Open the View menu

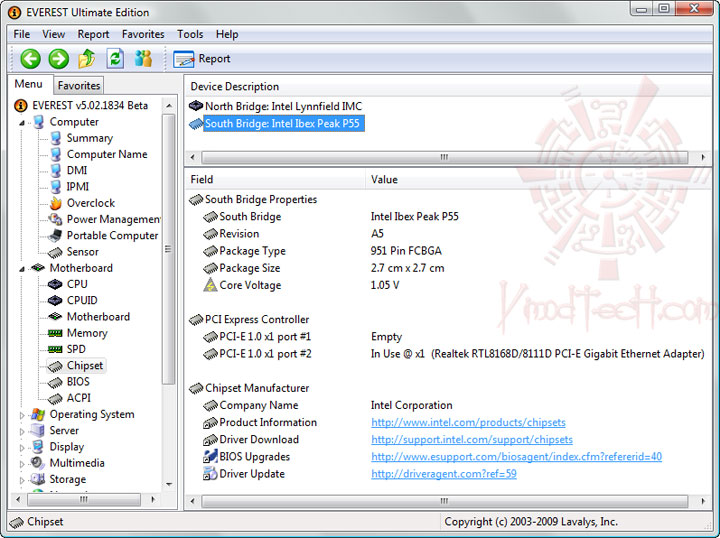[x=53, y=34]
